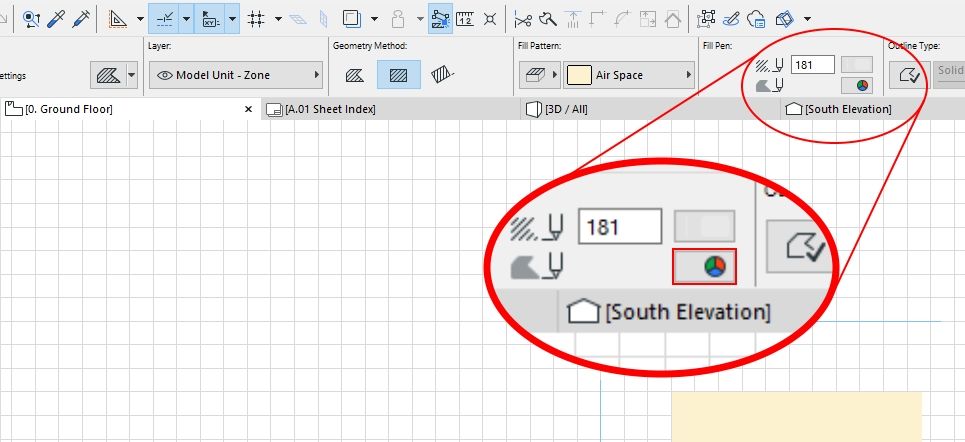Image resolution: width=965 pixels, height=442 pixels.
Task: Open the cloud Teamwork icon
Action: tap(756, 19)
